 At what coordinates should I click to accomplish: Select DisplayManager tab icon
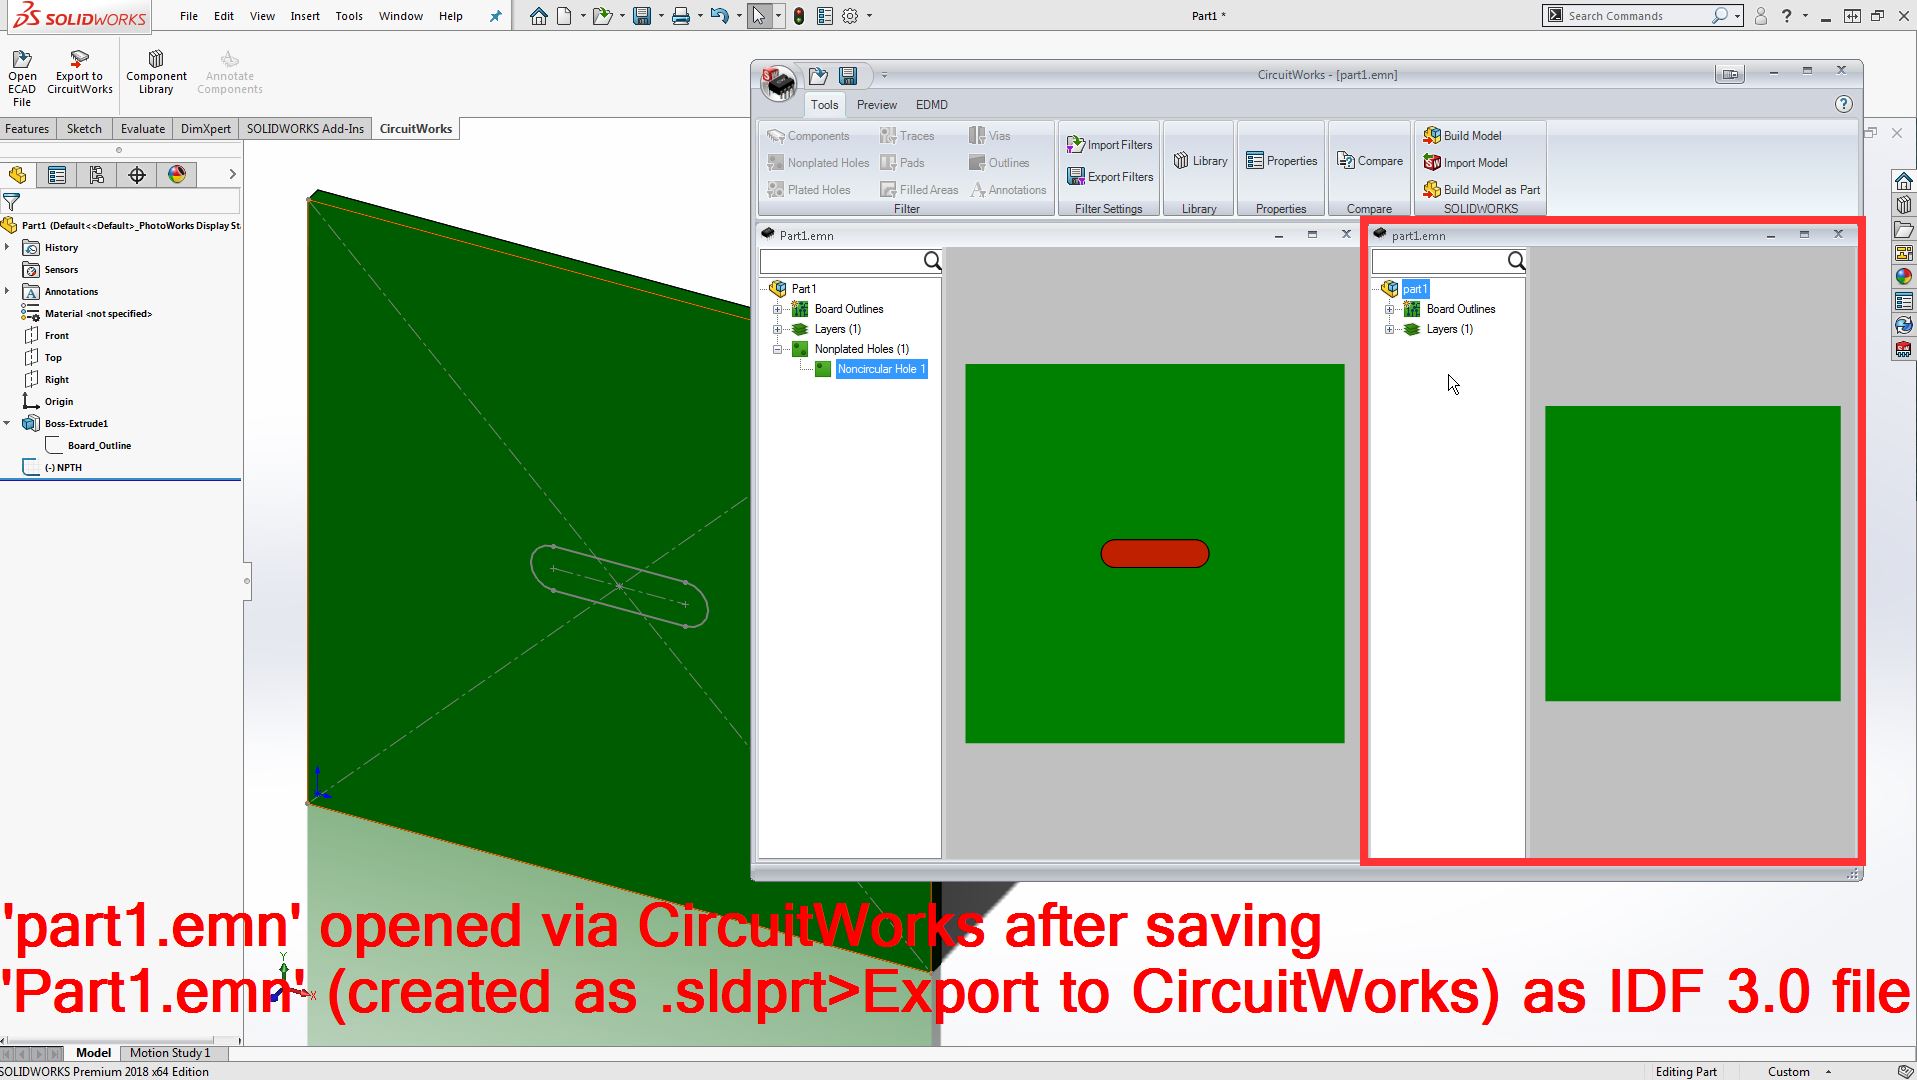coord(177,175)
